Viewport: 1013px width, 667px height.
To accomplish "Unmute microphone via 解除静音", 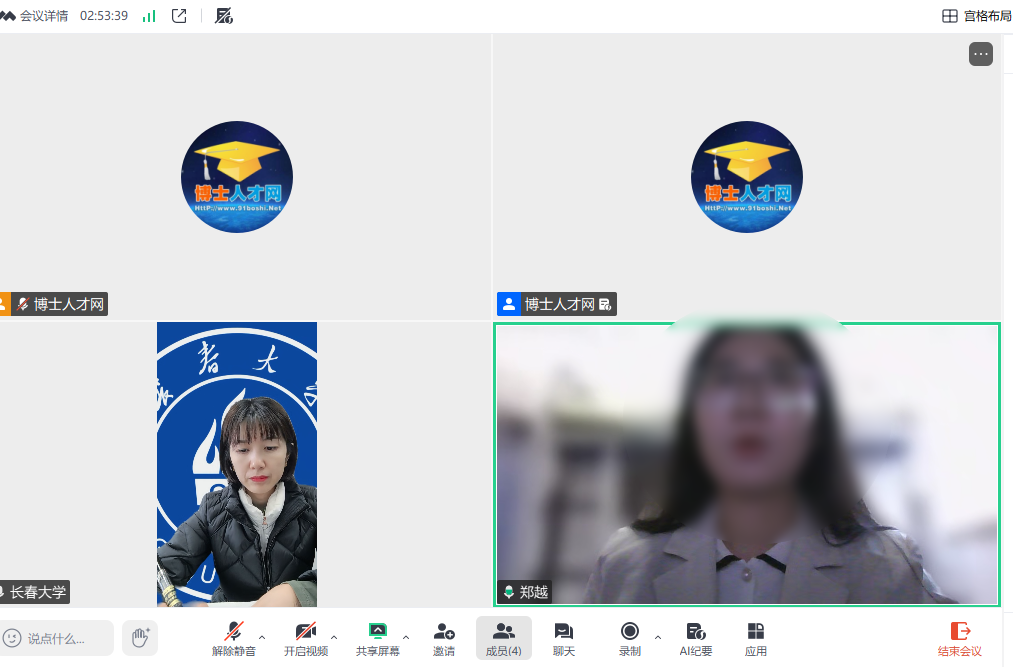I will (x=234, y=638).
